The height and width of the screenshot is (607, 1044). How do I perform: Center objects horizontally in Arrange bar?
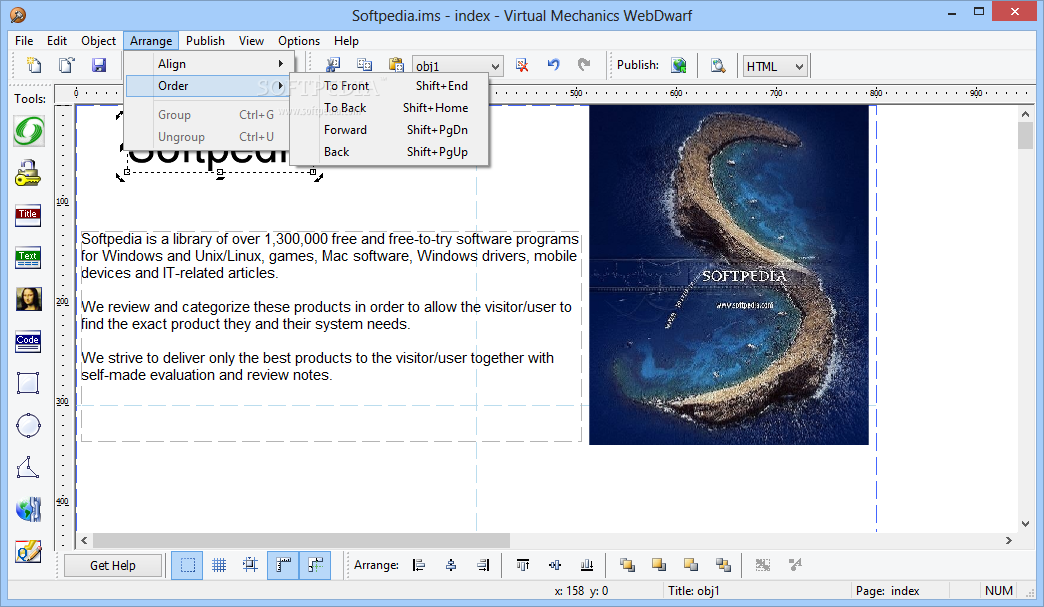[x=451, y=565]
